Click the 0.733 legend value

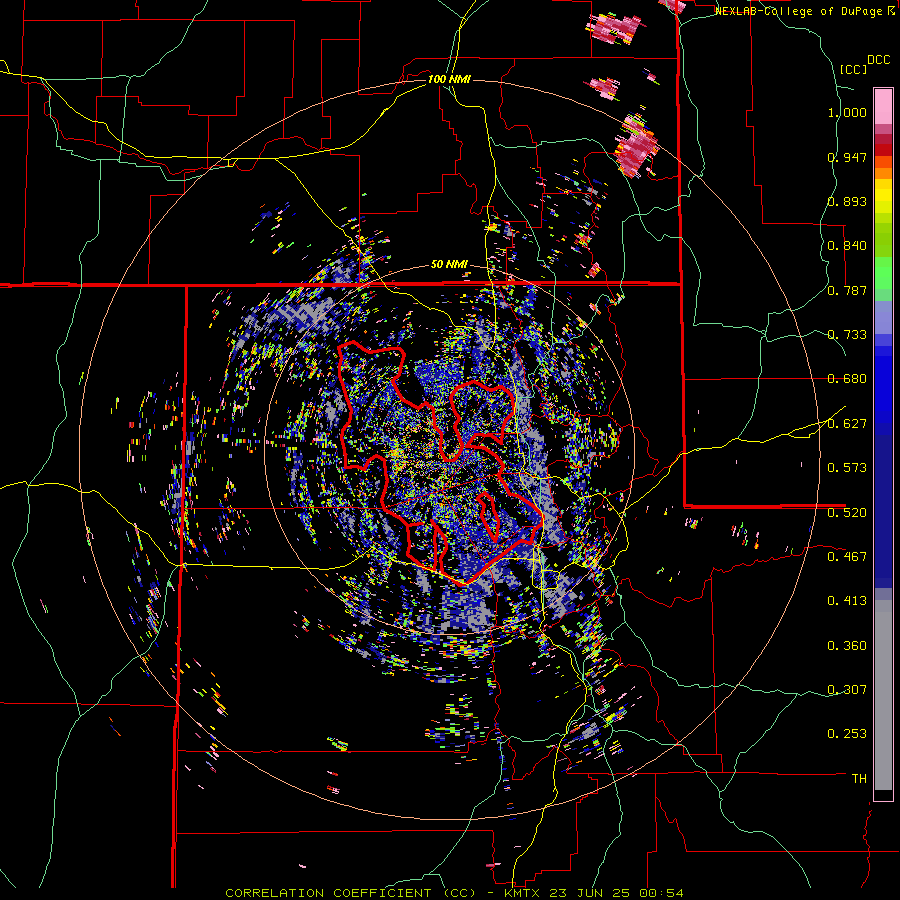[x=847, y=335]
